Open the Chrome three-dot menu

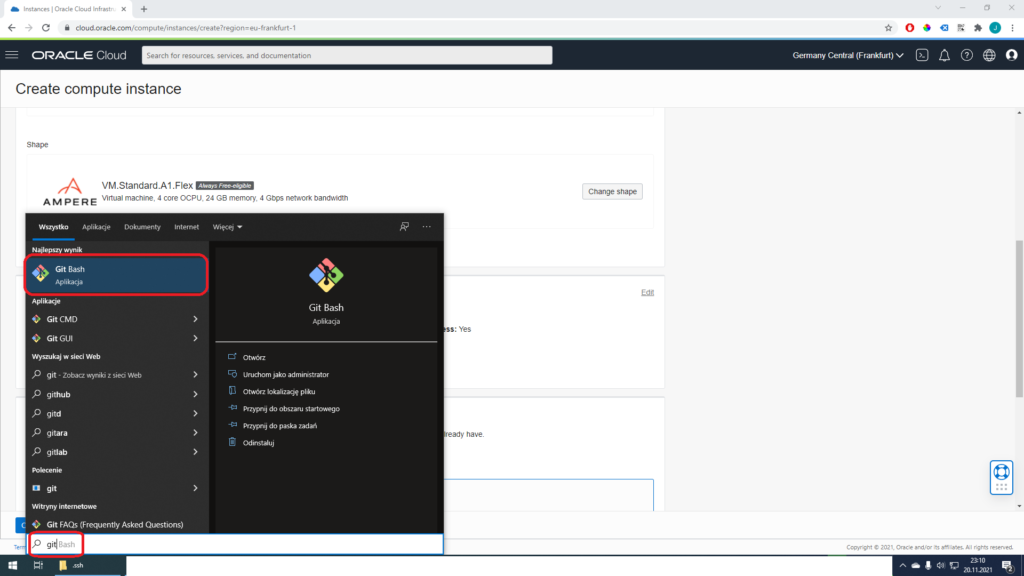tap(1012, 27)
